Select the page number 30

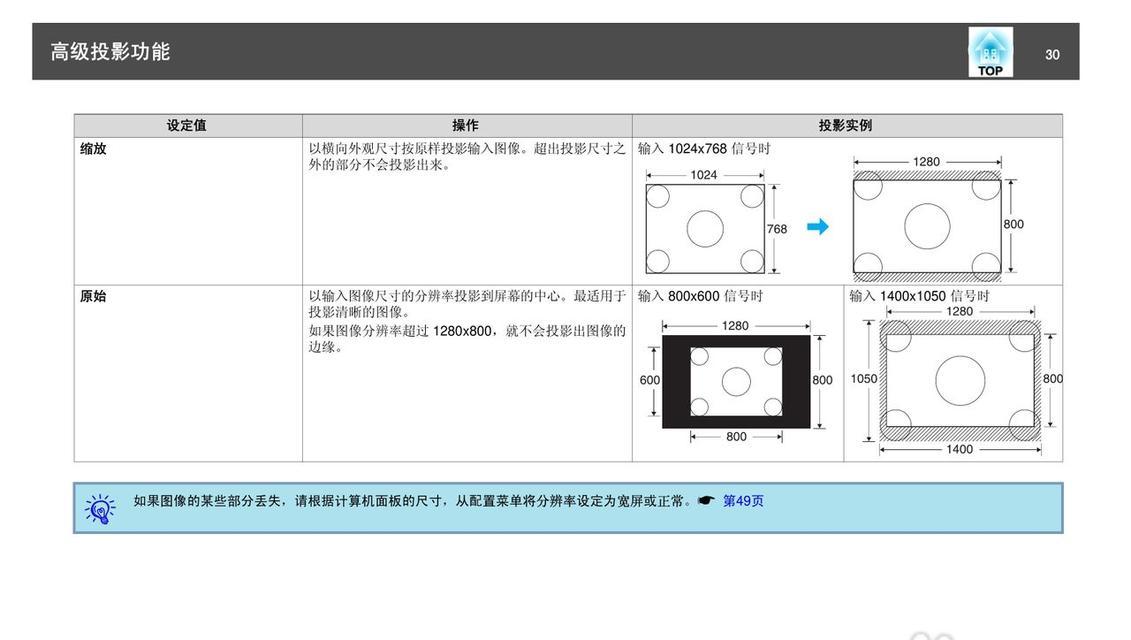[1052, 55]
